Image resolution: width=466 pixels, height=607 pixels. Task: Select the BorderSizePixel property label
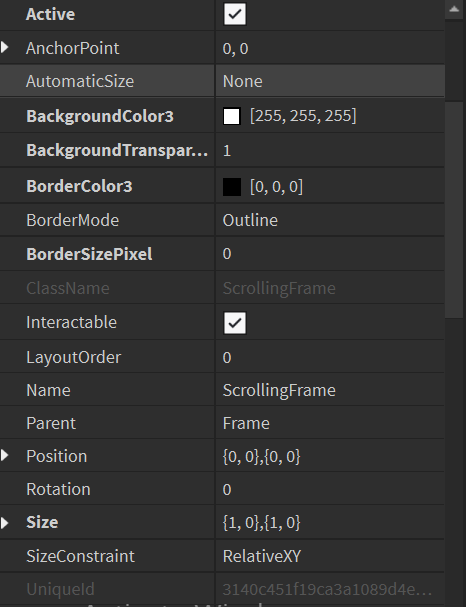point(89,254)
